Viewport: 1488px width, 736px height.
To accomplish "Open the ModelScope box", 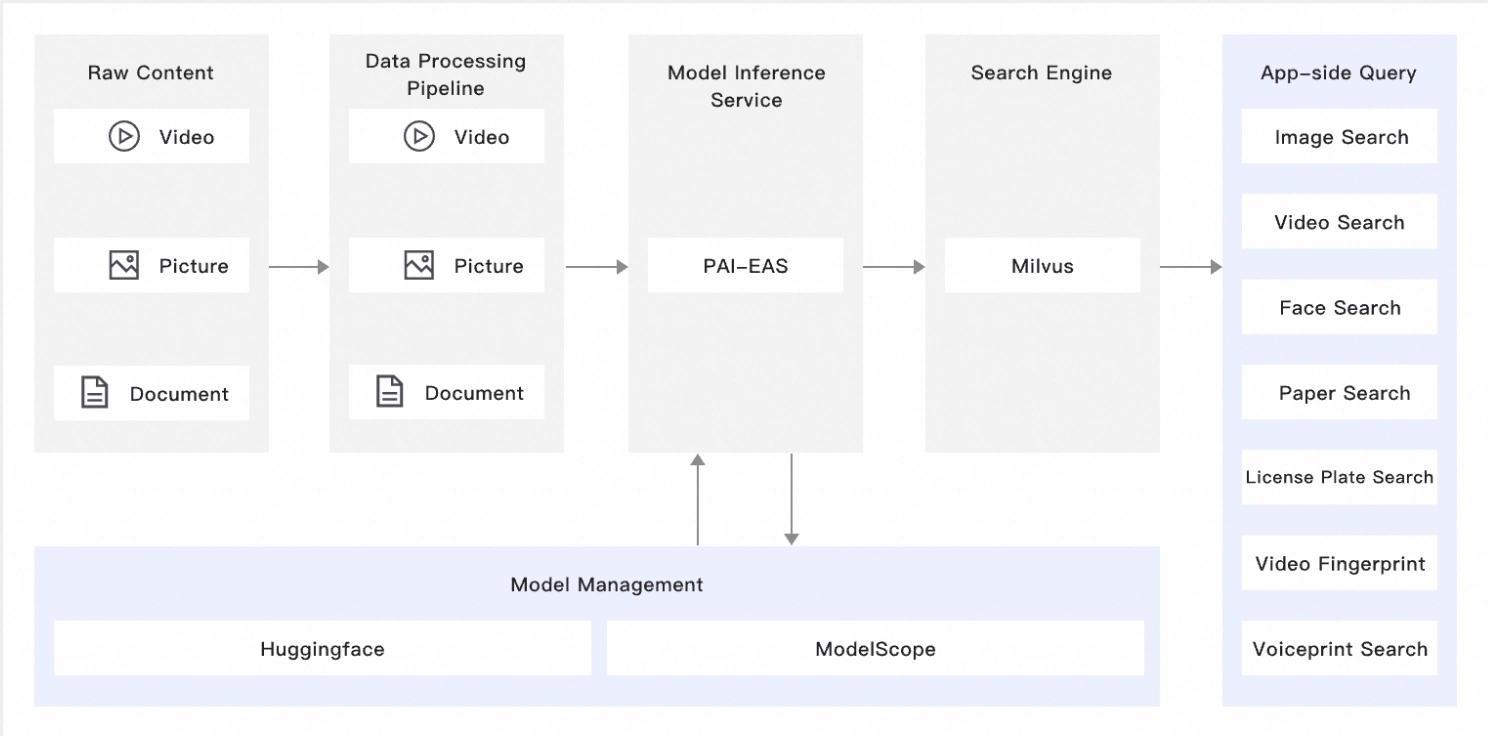I will (x=875, y=649).
